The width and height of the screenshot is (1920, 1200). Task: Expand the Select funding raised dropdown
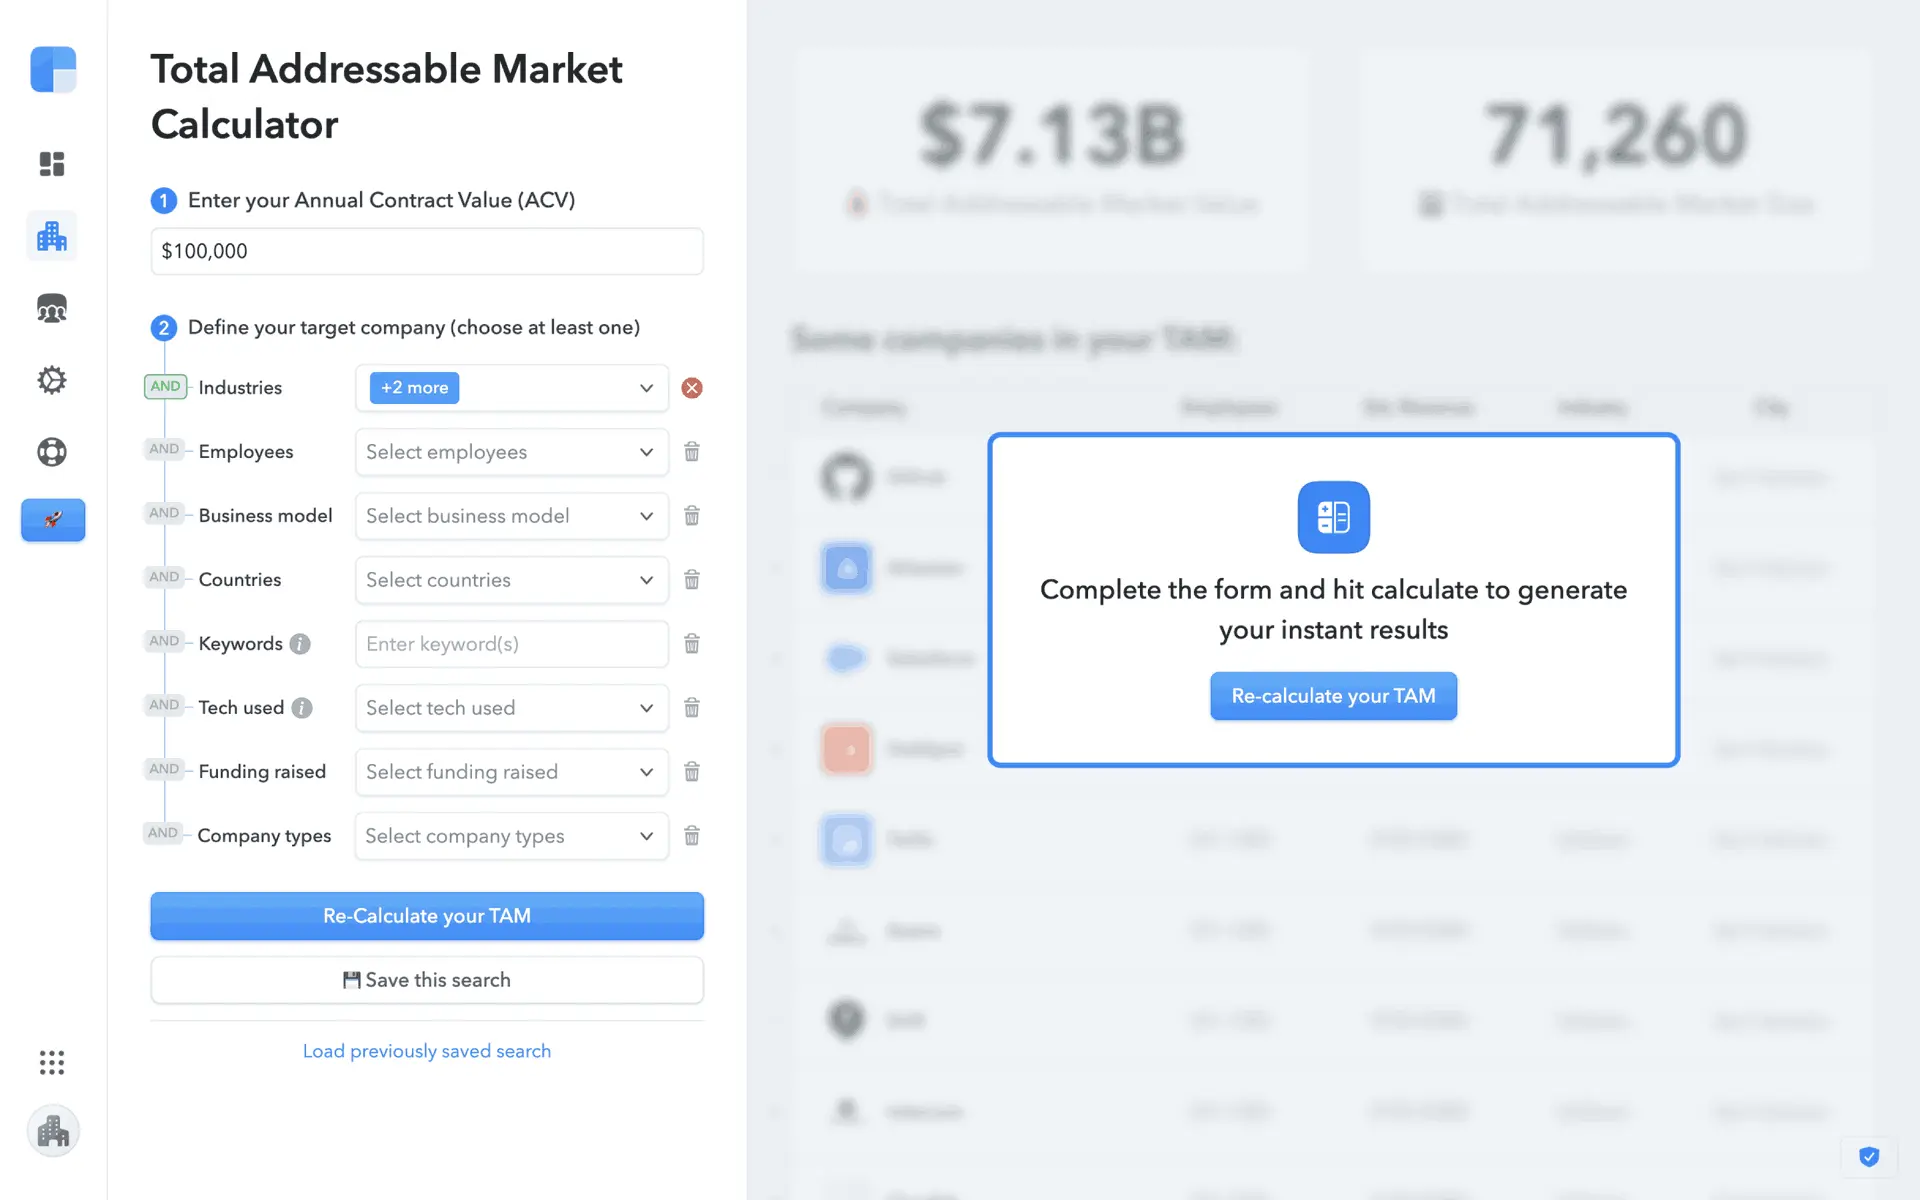pyautogui.click(x=511, y=772)
